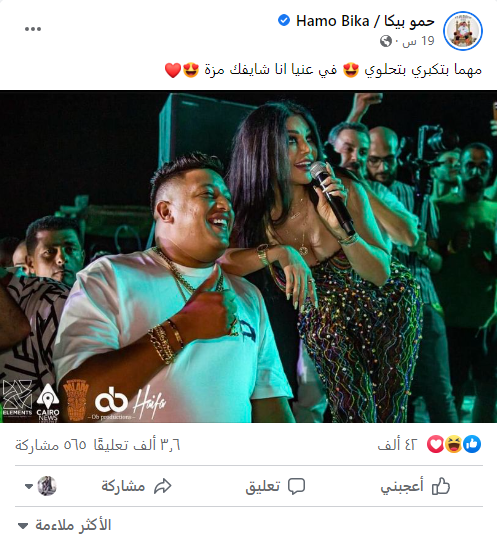Image resolution: width=497 pixels, height=540 pixels.
Task: Click the 19 hours timestamp link
Action: point(418,41)
